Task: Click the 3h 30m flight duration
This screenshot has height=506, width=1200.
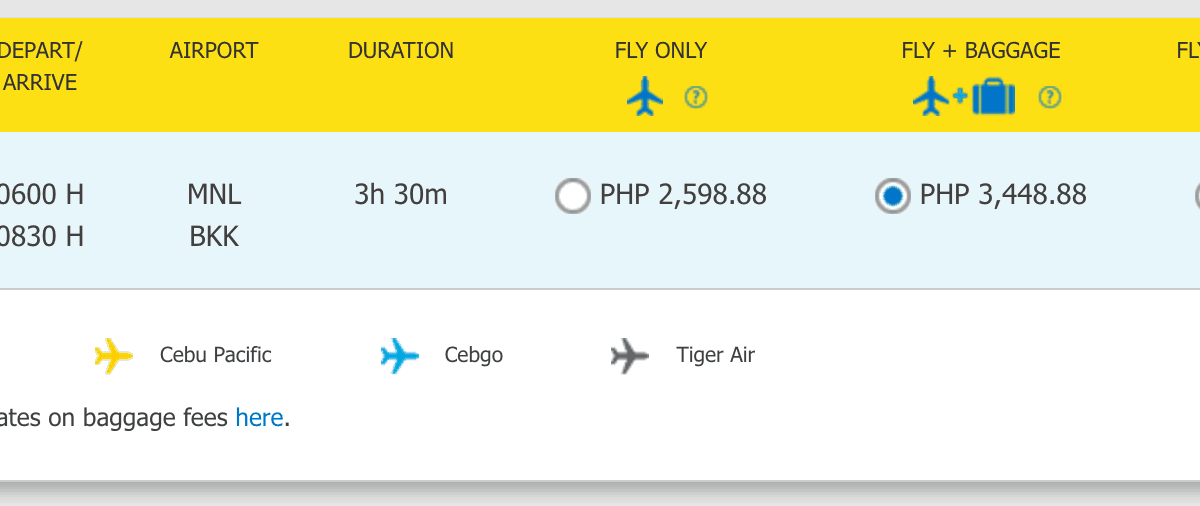Action: click(x=401, y=194)
